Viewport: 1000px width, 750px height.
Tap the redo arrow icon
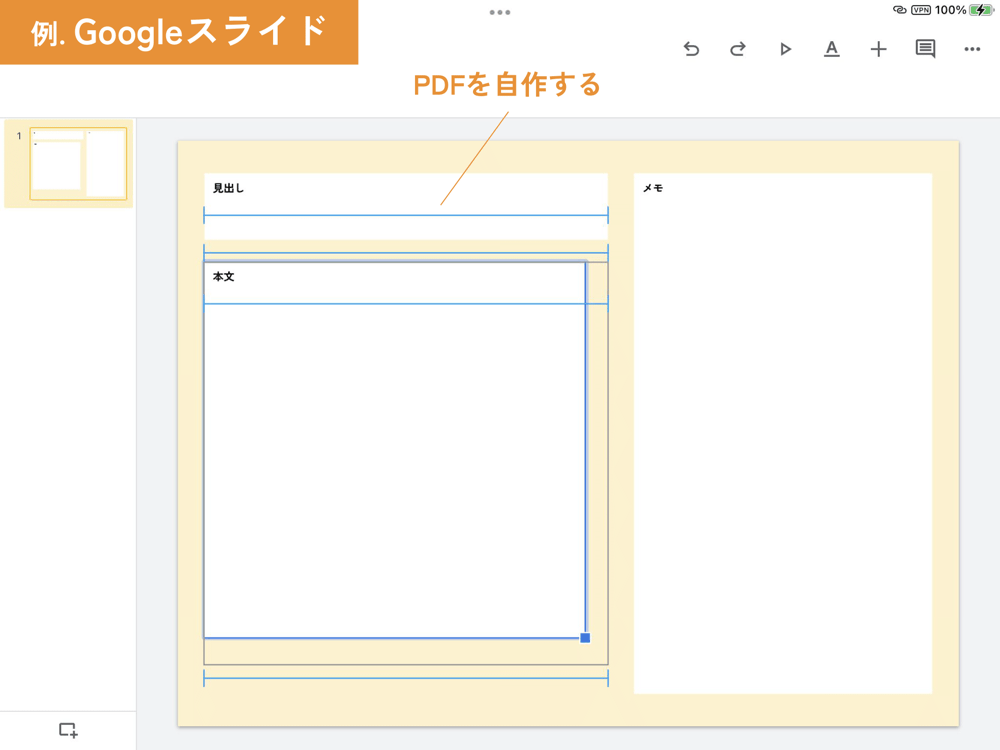(738, 49)
